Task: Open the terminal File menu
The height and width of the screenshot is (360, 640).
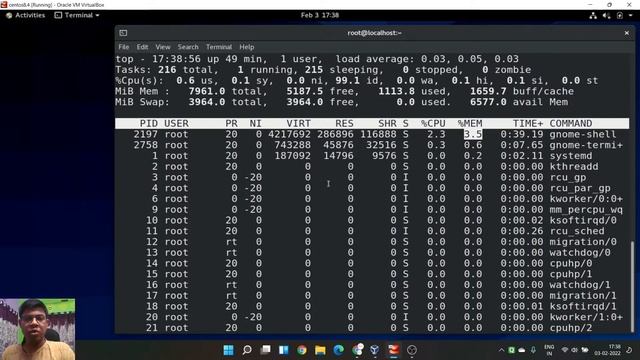Action: tap(124, 47)
